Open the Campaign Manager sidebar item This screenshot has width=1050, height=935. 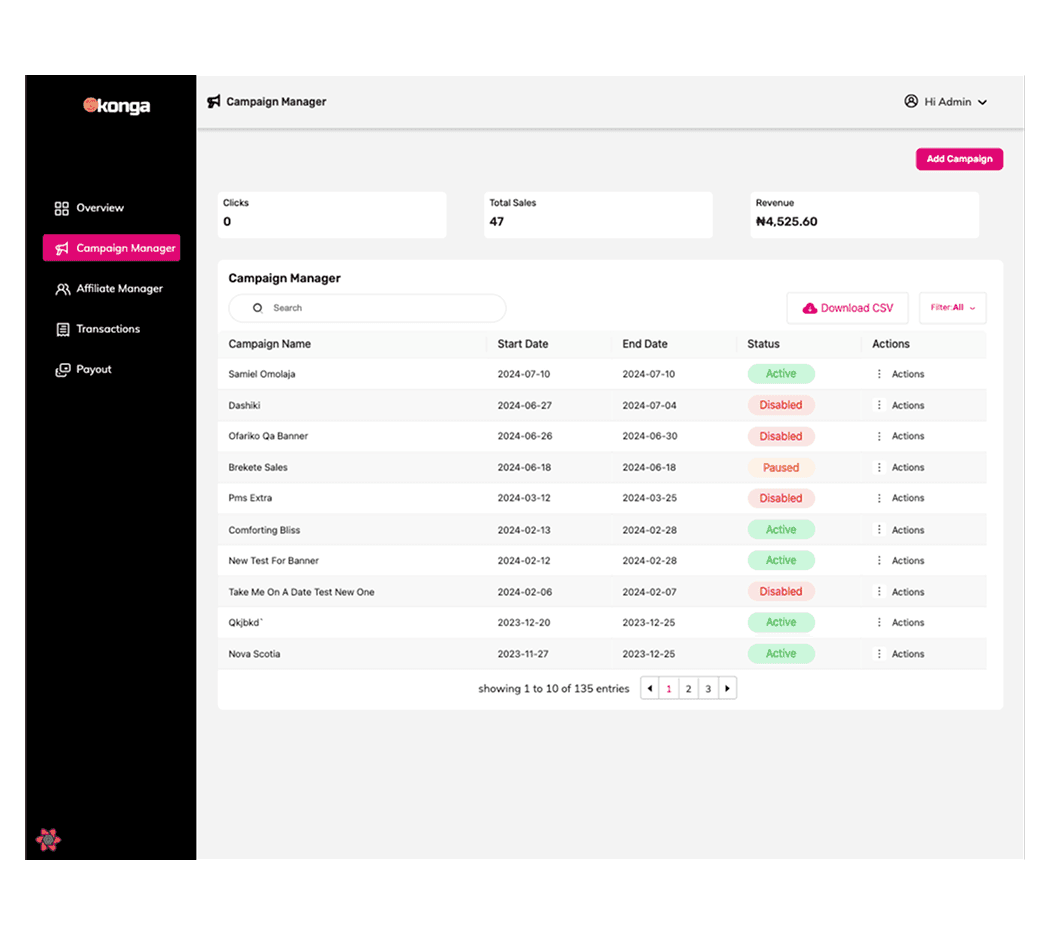(111, 248)
